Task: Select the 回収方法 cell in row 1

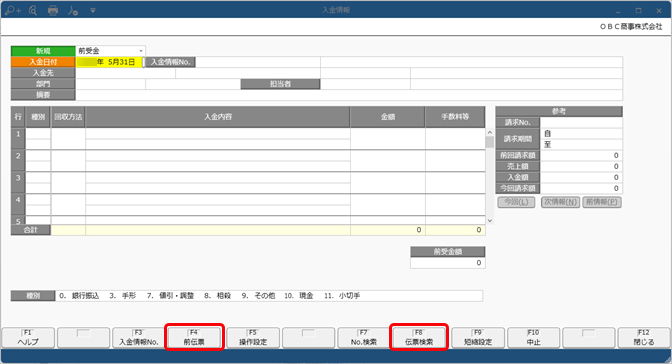Action: pos(68,138)
